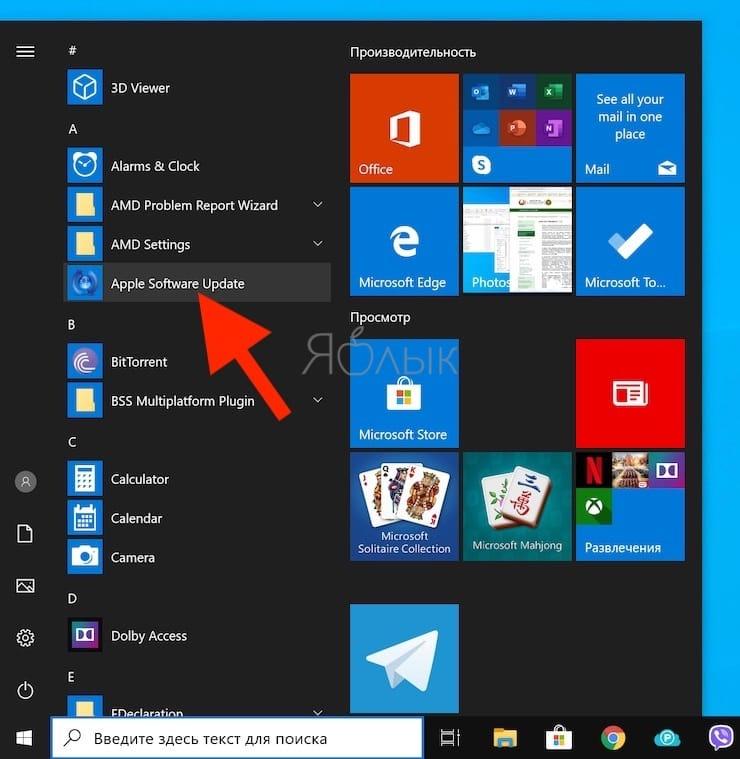The width and height of the screenshot is (740, 759).
Task: Open the 3D Viewer app
Action: [196, 88]
